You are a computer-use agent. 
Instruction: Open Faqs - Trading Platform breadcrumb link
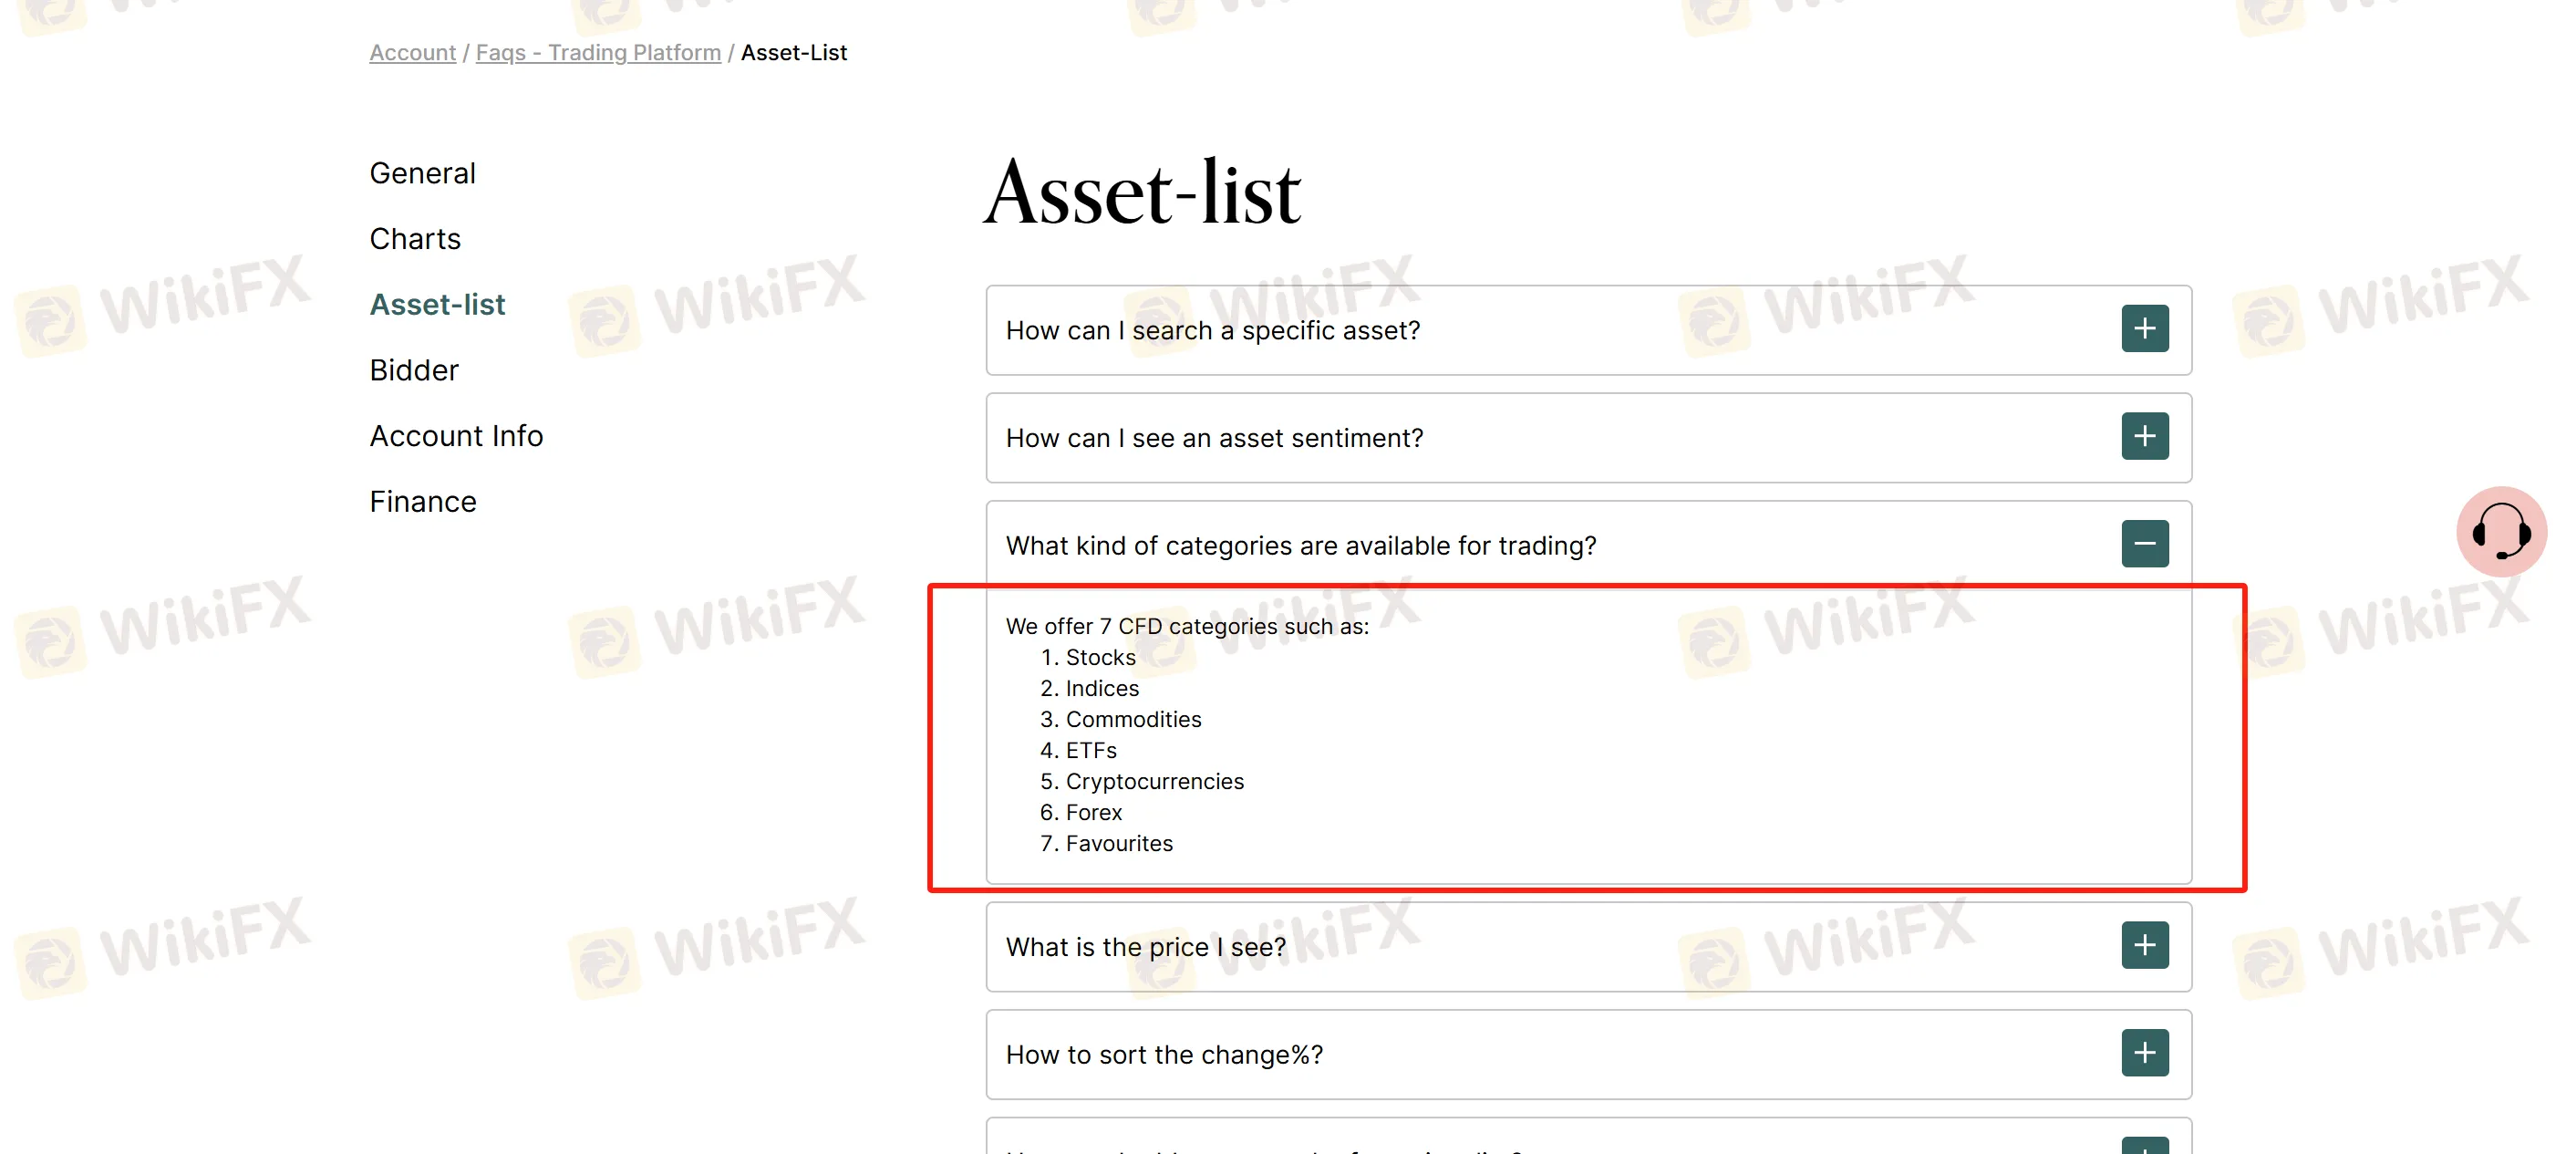[x=598, y=53]
